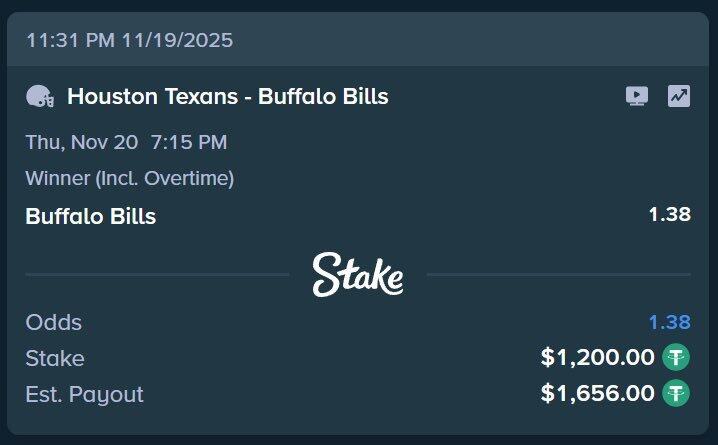Click the Winner (Incl. Overtime) market label
This screenshot has width=718, height=445.
click(130, 178)
